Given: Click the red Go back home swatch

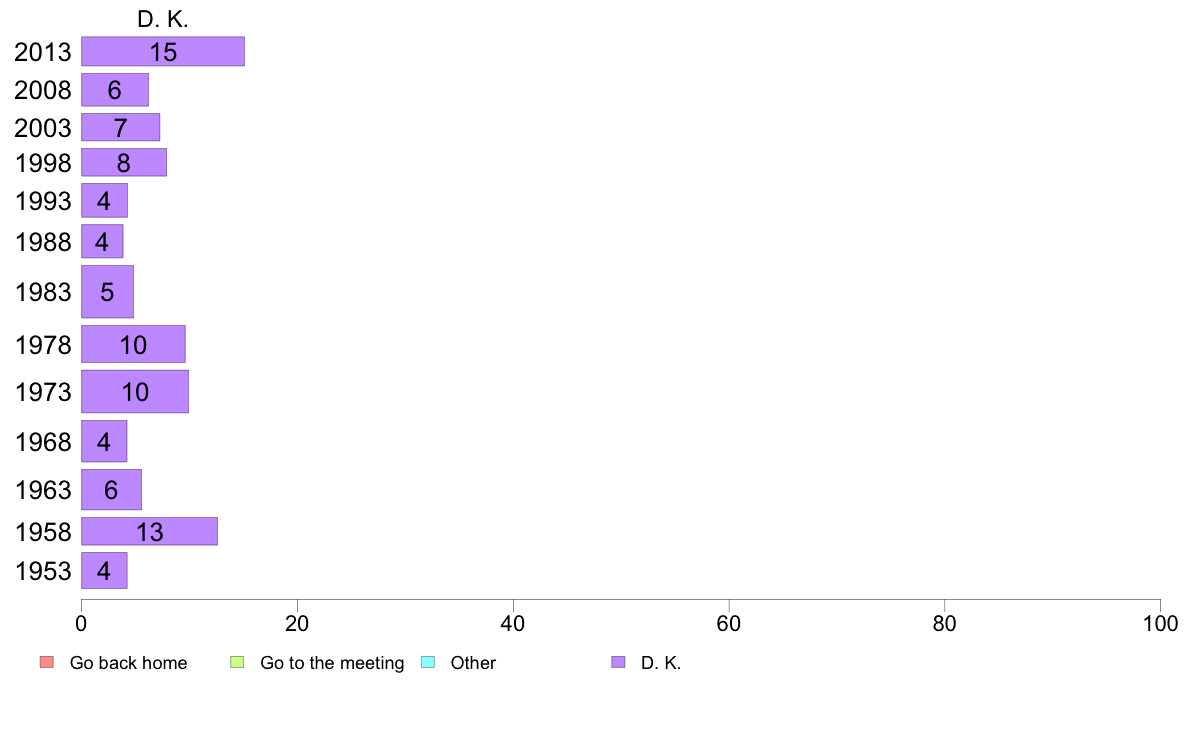Looking at the screenshot, I should tap(47, 662).
